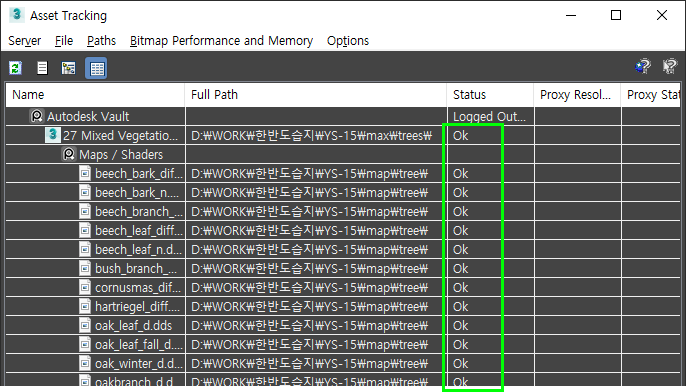The width and height of the screenshot is (686, 392).
Task: Select the oak_leaf_d.dds asset name
Action: tap(133, 326)
